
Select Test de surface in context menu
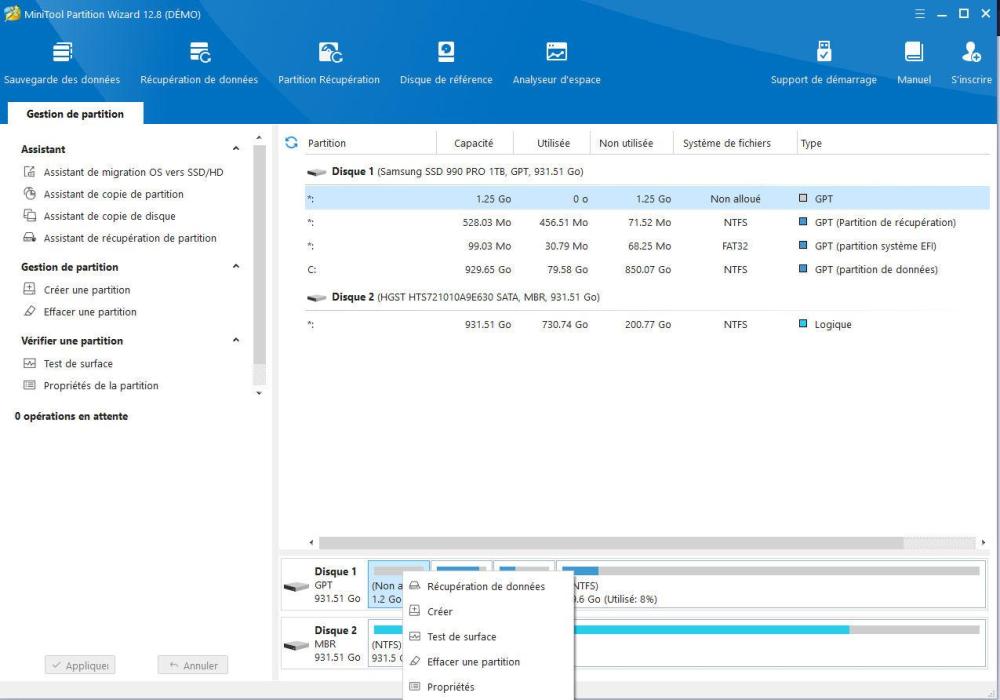point(461,637)
